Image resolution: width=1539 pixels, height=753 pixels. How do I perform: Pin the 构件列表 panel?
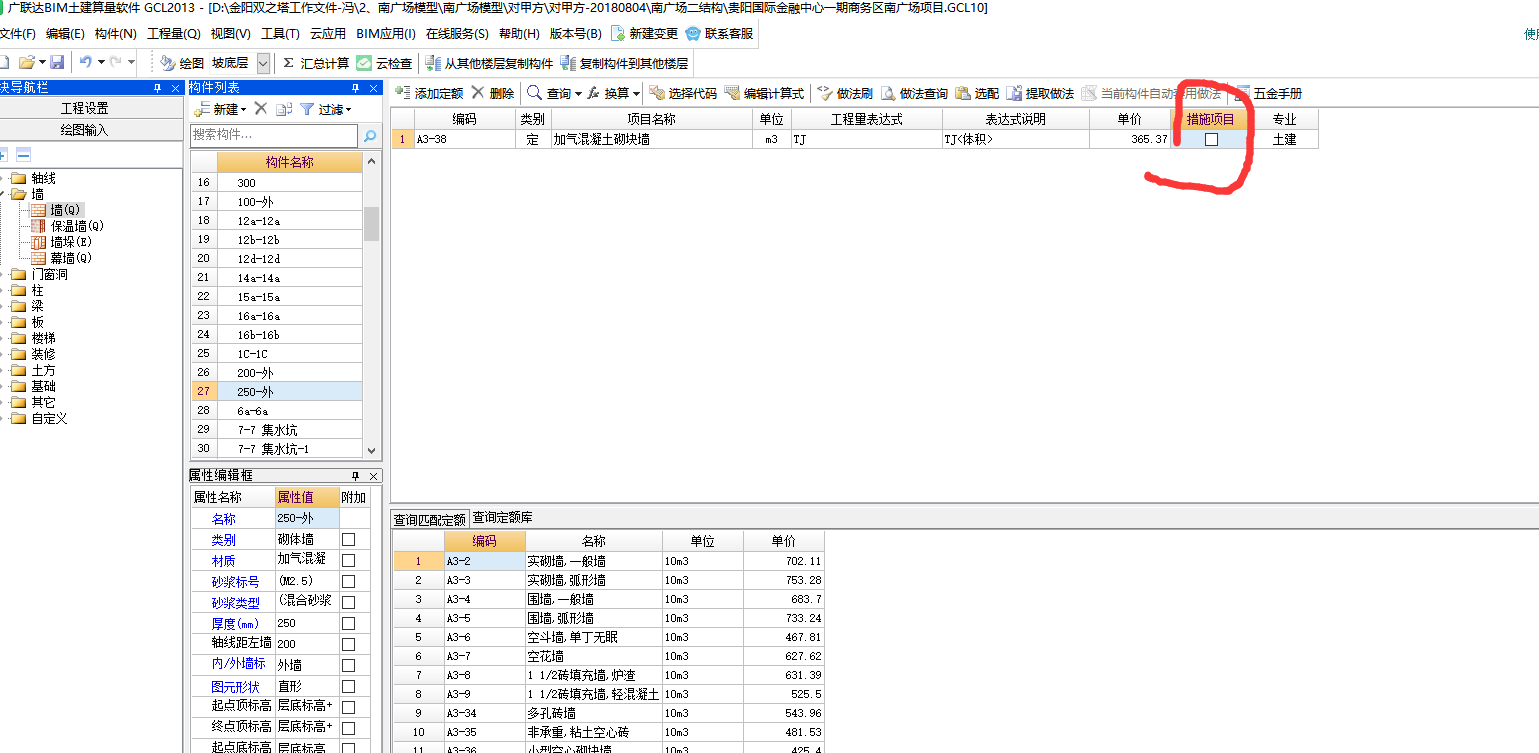coord(356,88)
